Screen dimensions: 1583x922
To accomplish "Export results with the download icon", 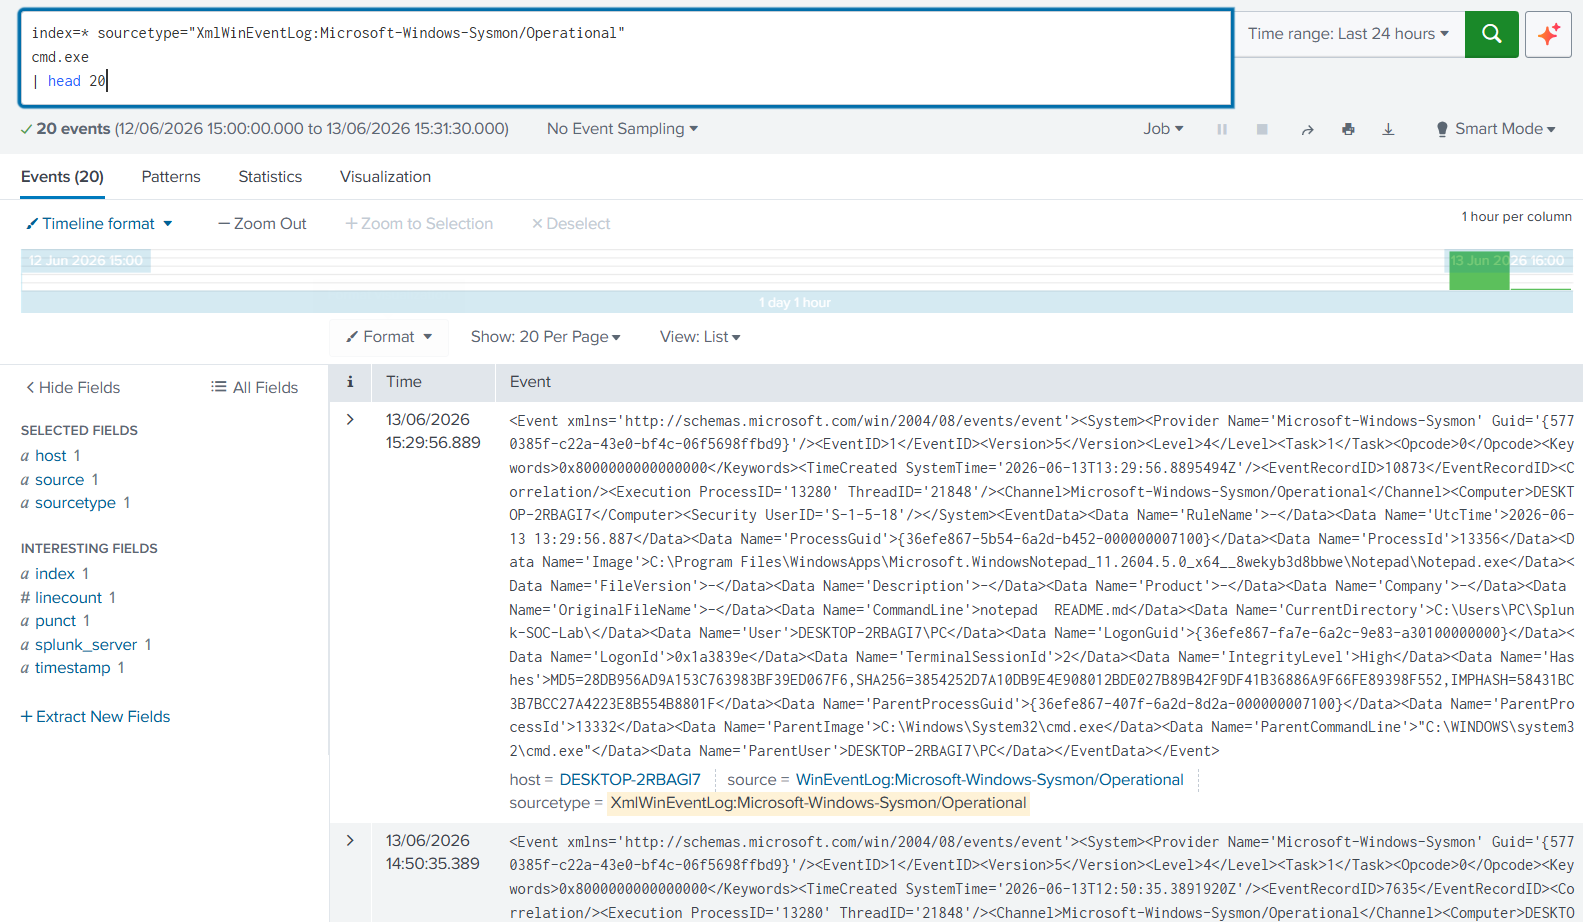I will (1388, 129).
